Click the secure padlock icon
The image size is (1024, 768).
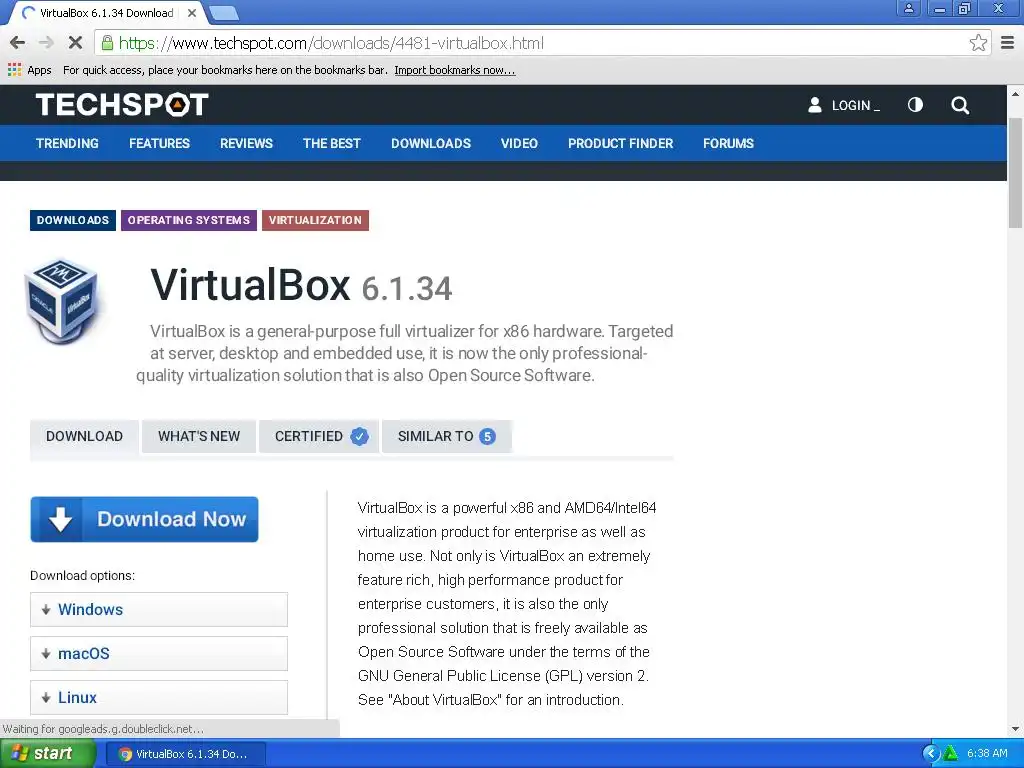[x=106, y=43]
